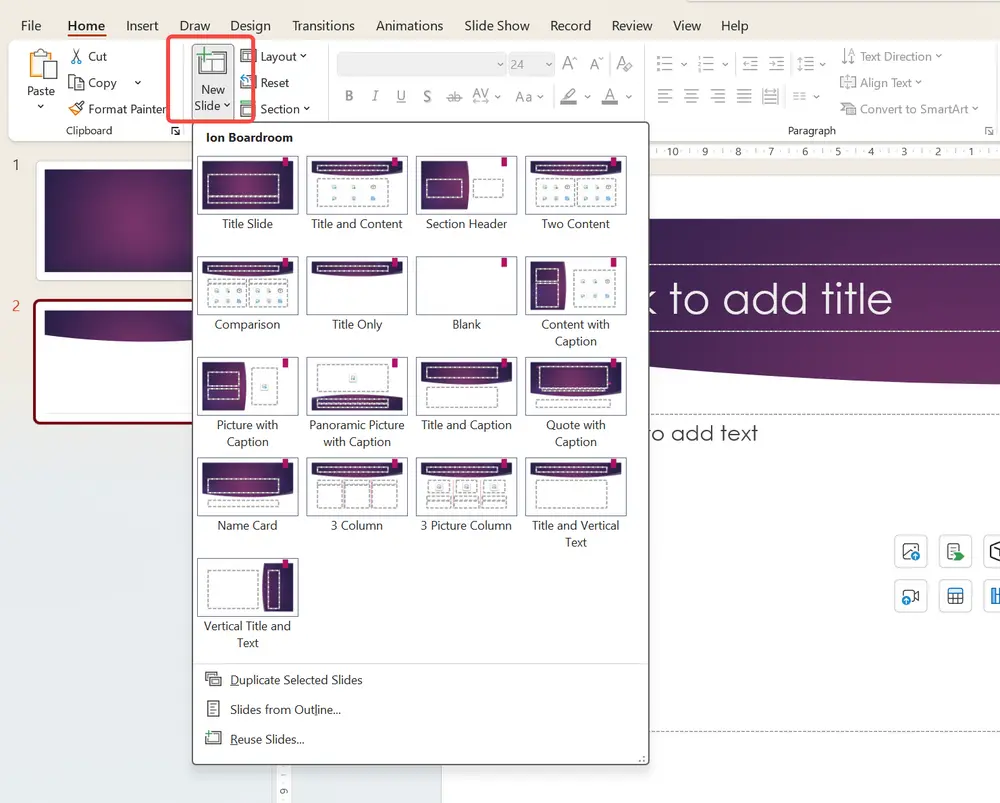Open the text highlight color control
Viewport: 1000px width, 803px height.
[x=568, y=96]
